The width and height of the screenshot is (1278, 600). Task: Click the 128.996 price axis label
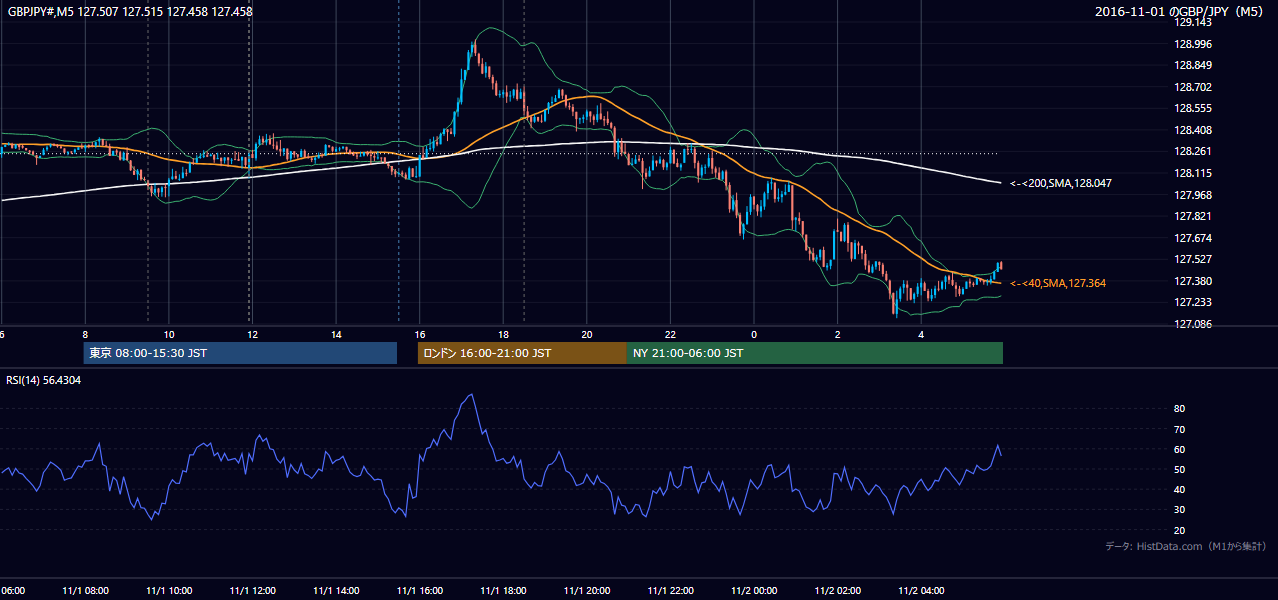pyautogui.click(x=1192, y=44)
